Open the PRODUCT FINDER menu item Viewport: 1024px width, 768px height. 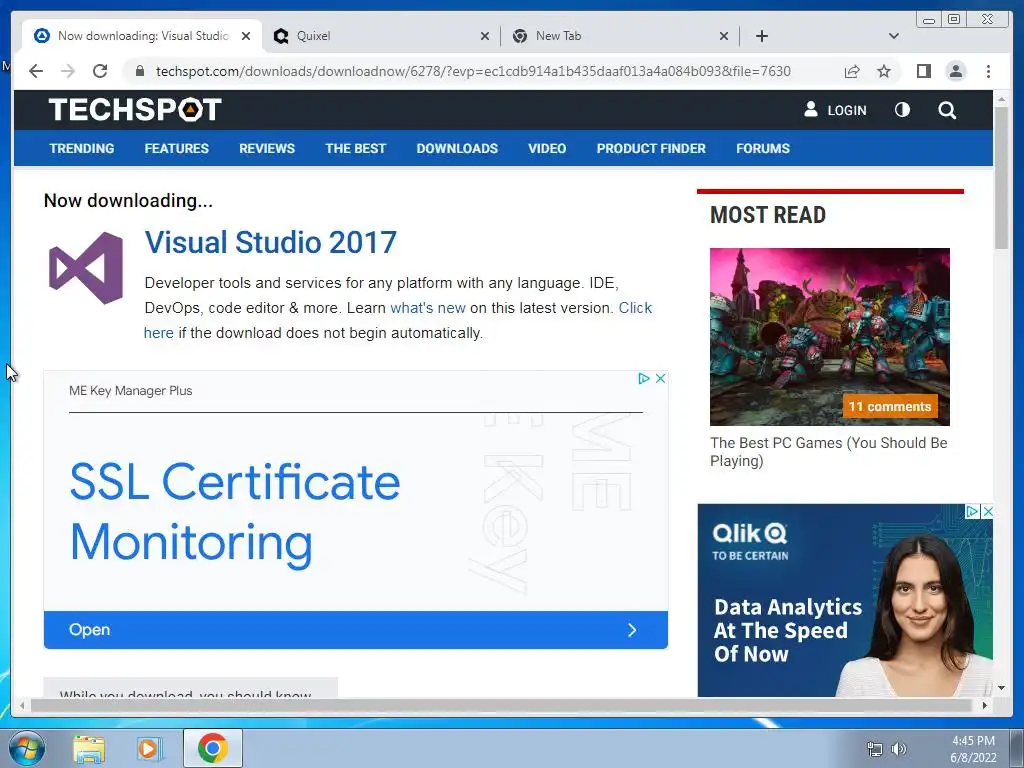coord(651,148)
